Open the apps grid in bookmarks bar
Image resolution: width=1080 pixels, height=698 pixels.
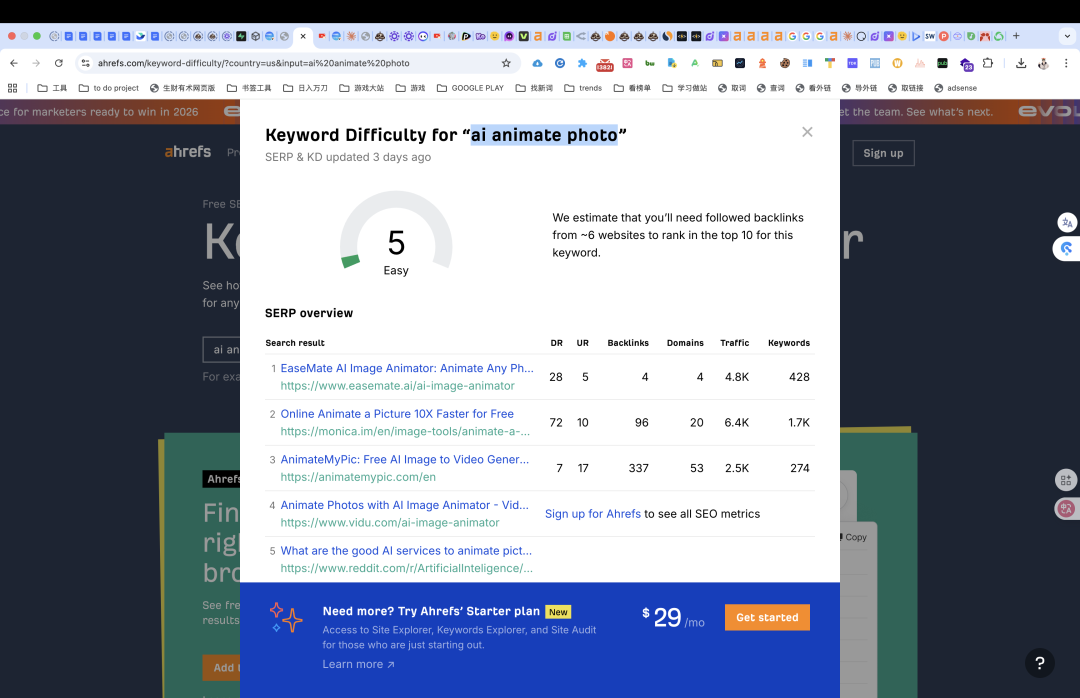tap(12, 88)
